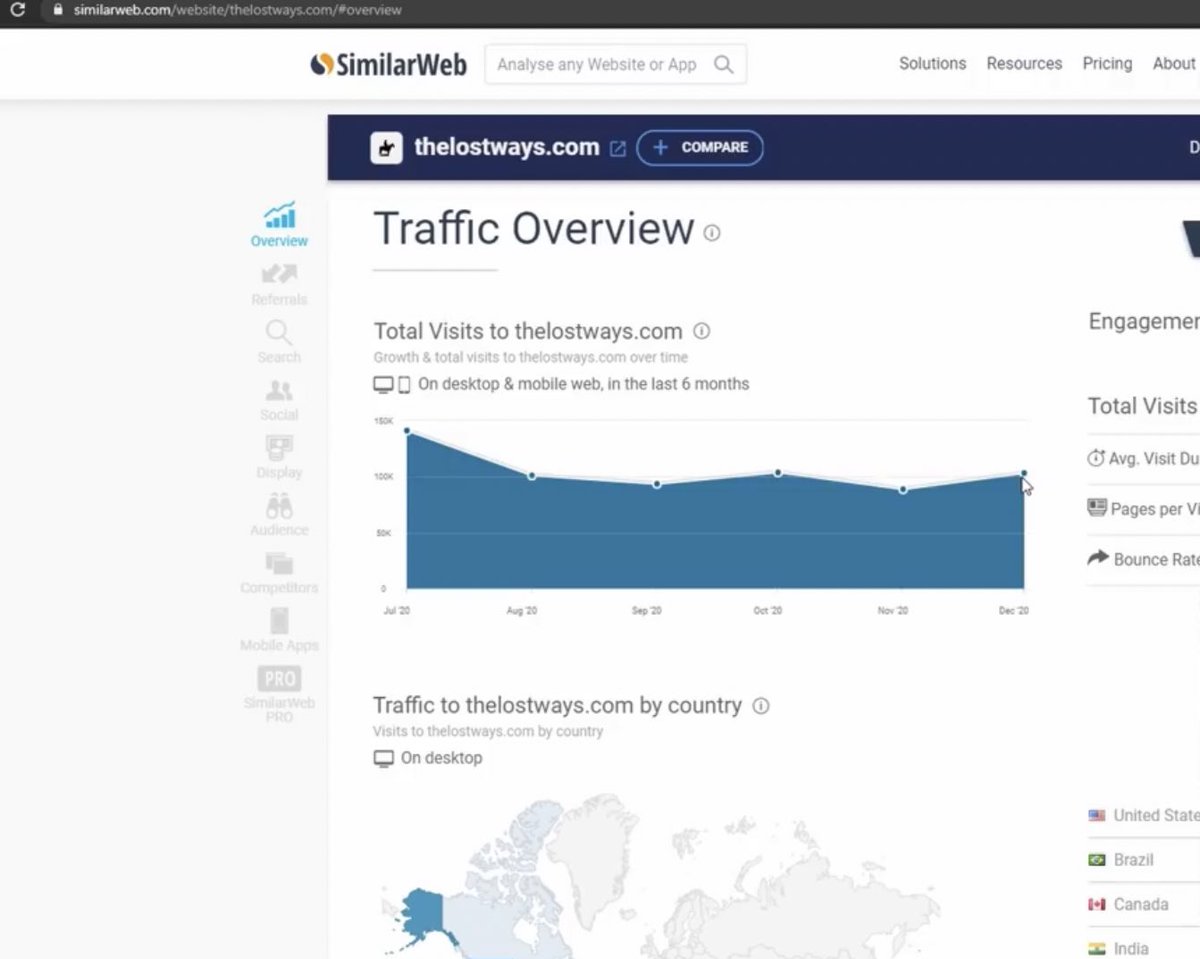Click the desktop device icon above the chart
Image resolution: width=1200 pixels, height=959 pixels.
(x=383, y=384)
